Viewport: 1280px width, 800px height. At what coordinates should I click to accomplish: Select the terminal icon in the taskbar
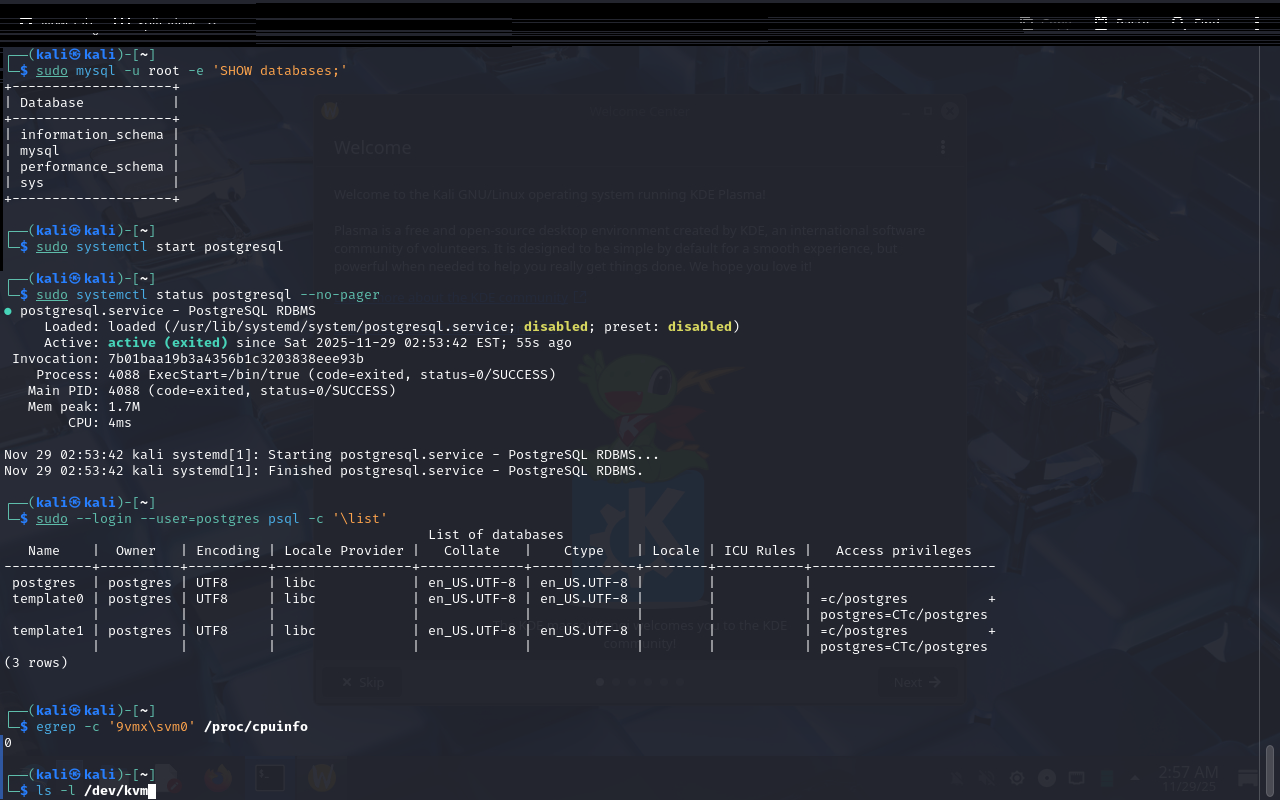pyautogui.click(x=269, y=777)
